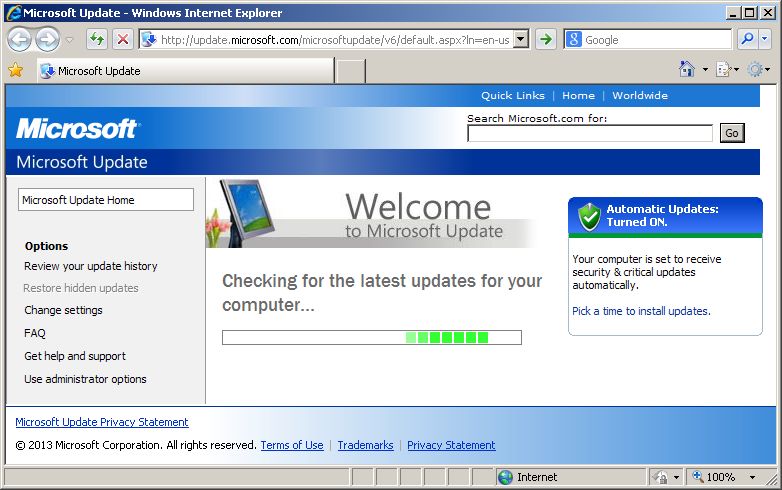Select Microsoft Update Home in sidebar
Image resolution: width=782 pixels, height=490 pixels.
pos(106,199)
